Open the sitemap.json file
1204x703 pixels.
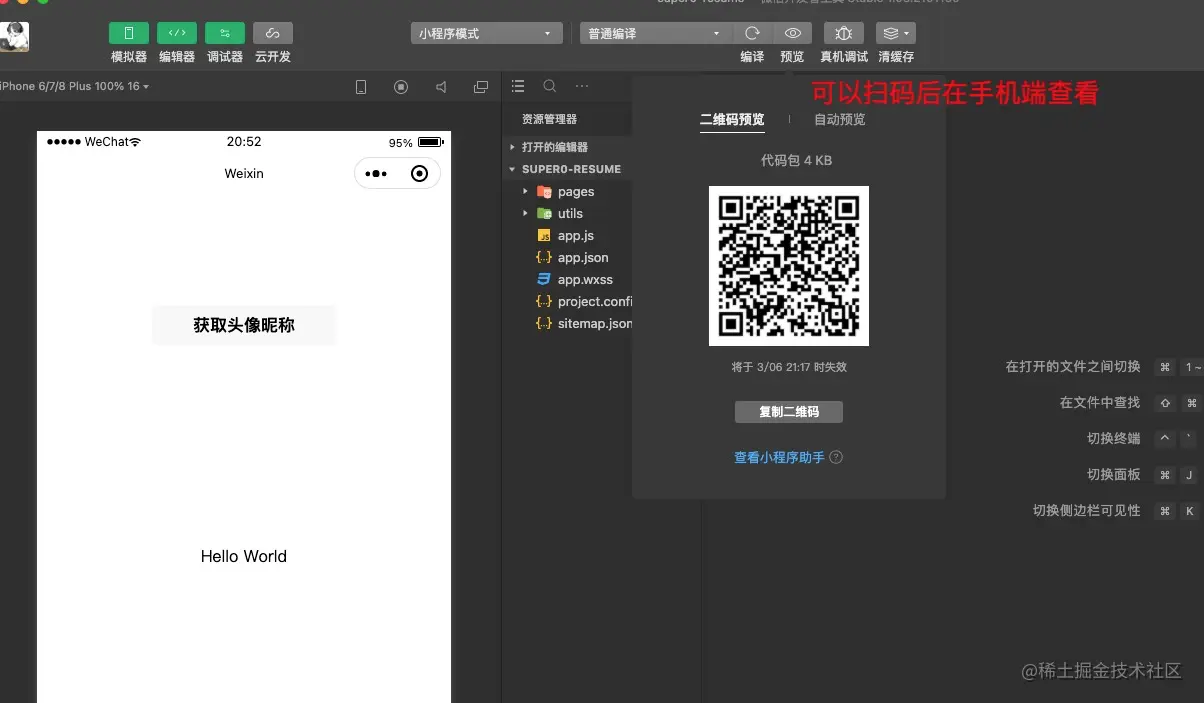coord(594,323)
